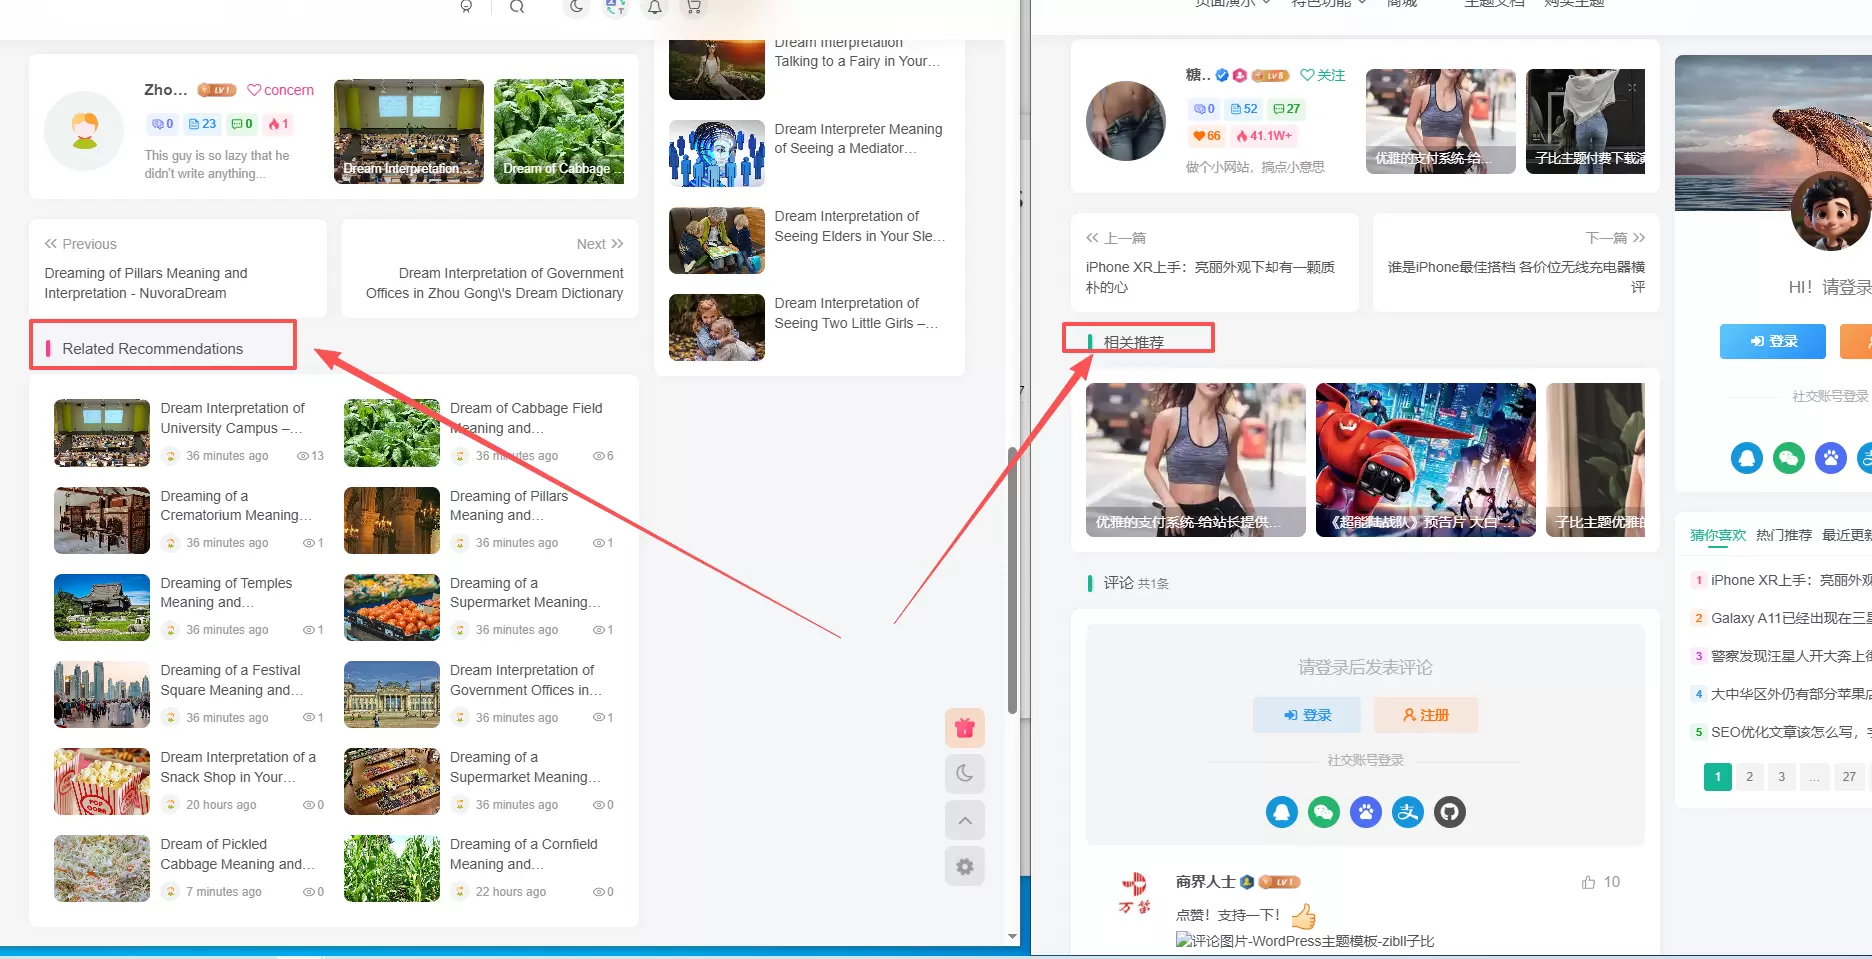Viewport: 1872px width, 959px height.
Task: Click the blue 登录 button in comment area
Action: (1307, 715)
